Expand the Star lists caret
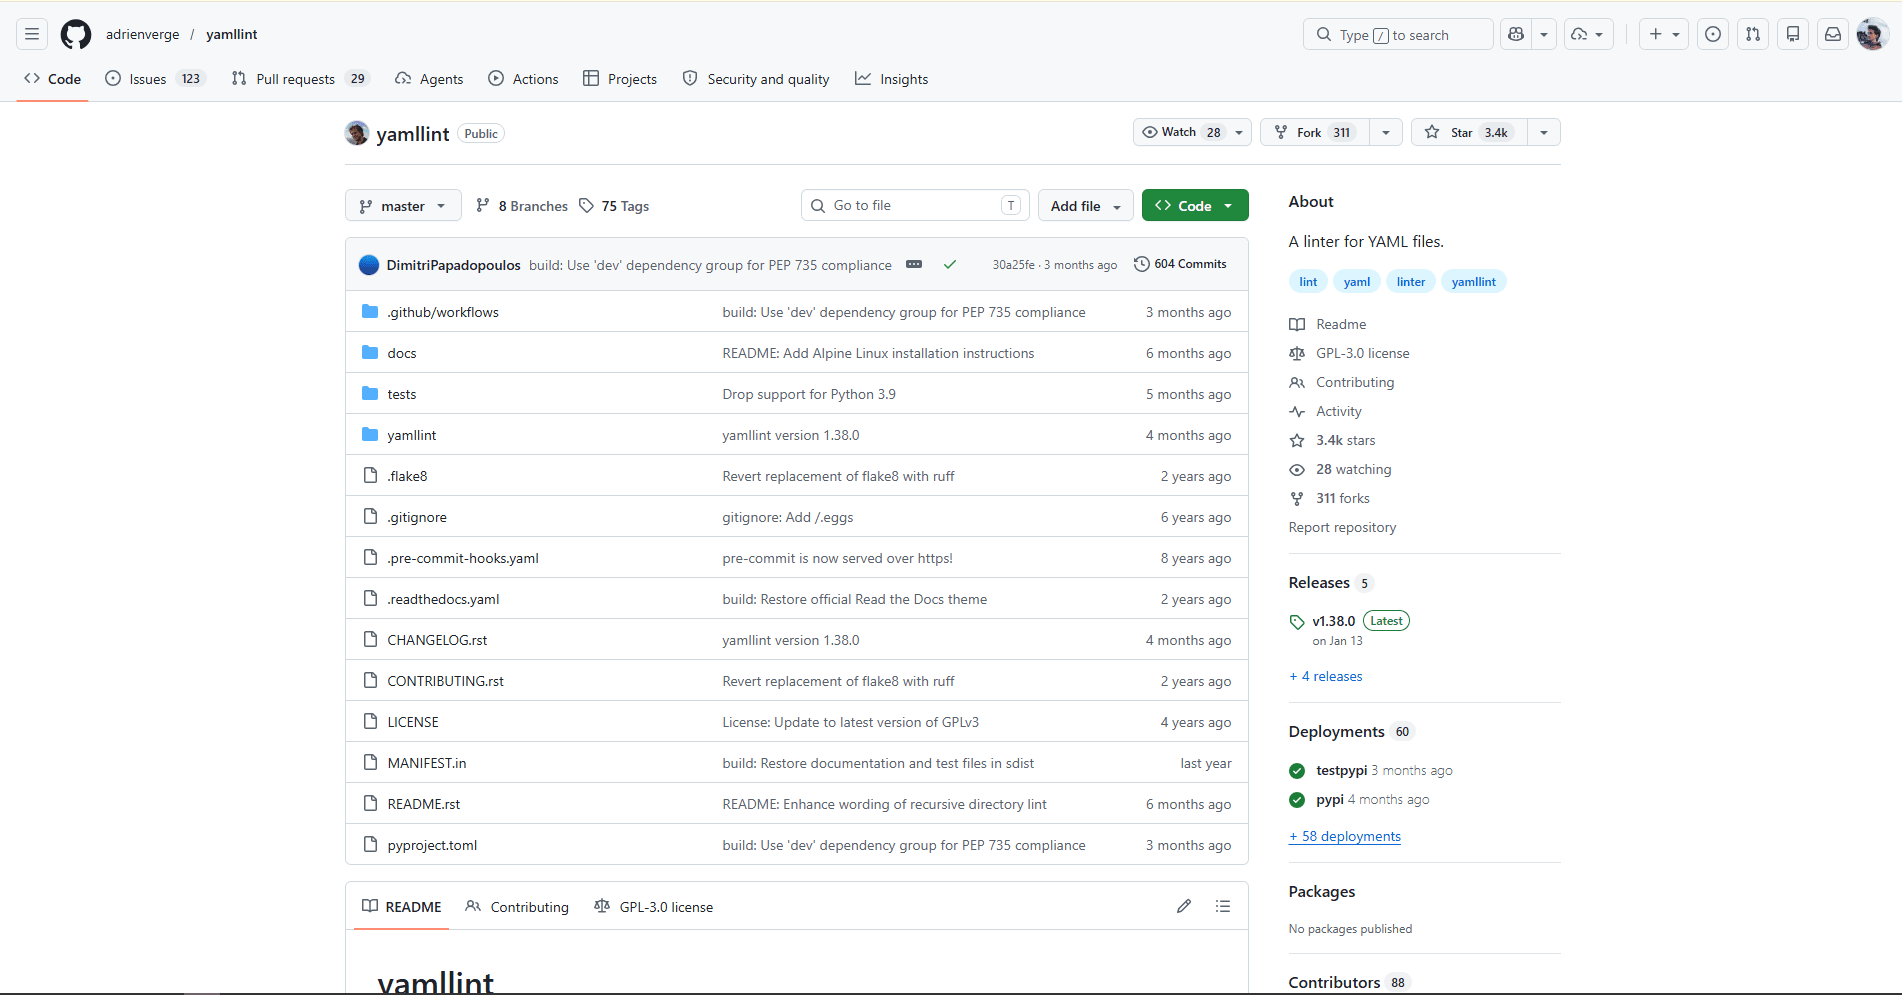Screen dimensions: 1902x995 coord(1544,132)
